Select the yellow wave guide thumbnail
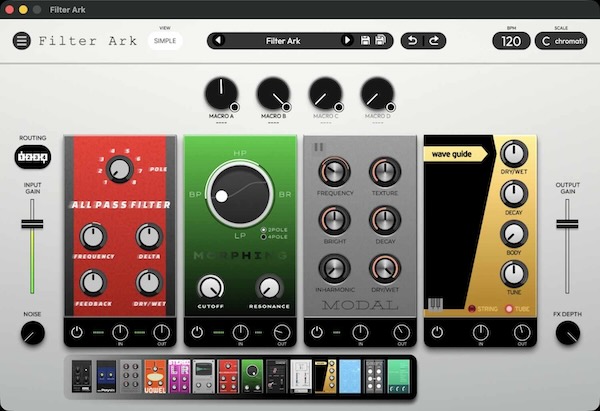Screen dimensions: 600x411 [326, 377]
